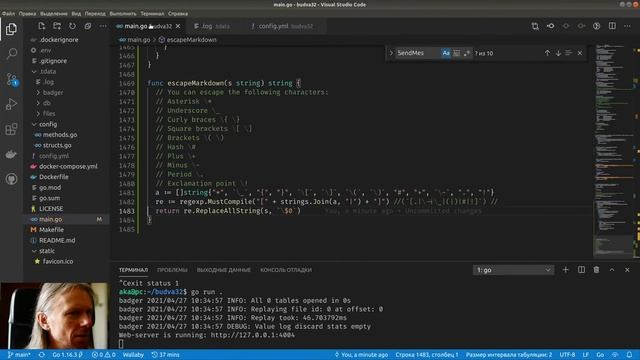This screenshot has height=360, width=640.
Task: Click LF line ending in status bar
Action: 586,355
